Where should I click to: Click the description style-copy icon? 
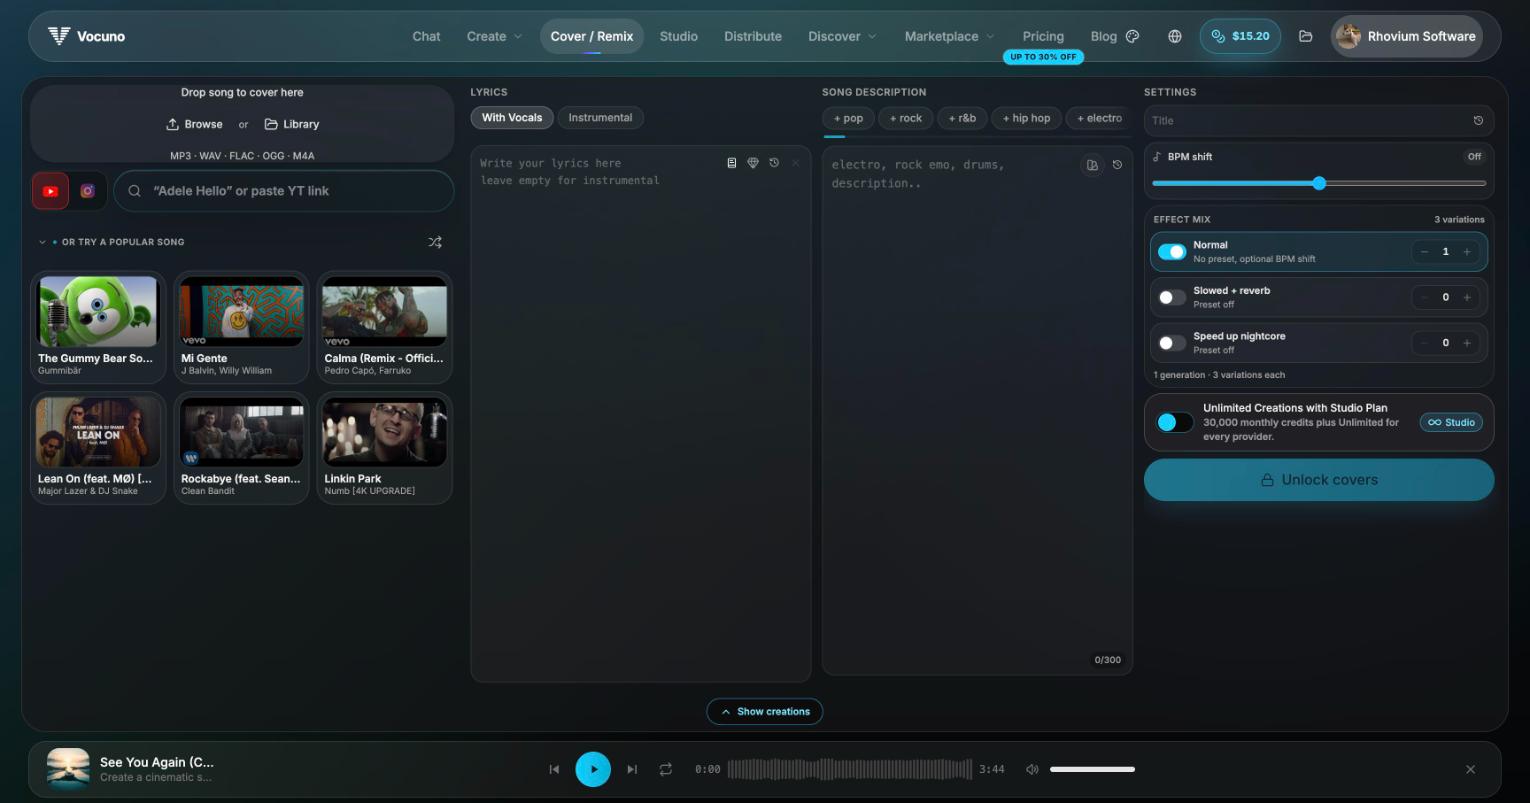pyautogui.click(x=1092, y=165)
